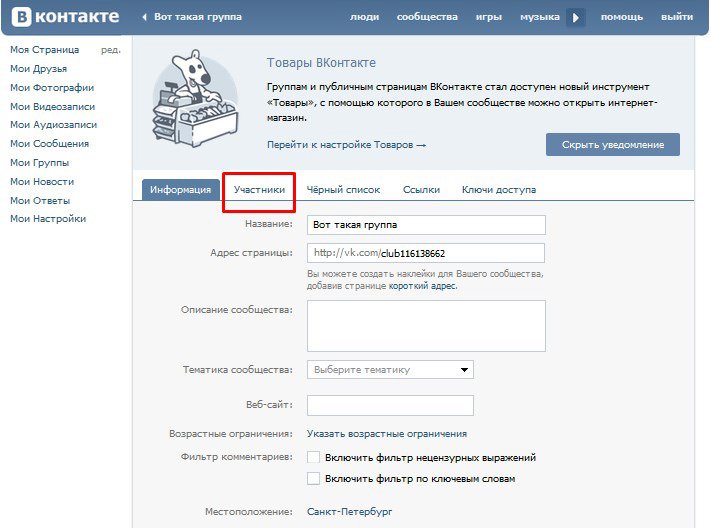Open Моя Страница in the sidebar

coord(44,50)
